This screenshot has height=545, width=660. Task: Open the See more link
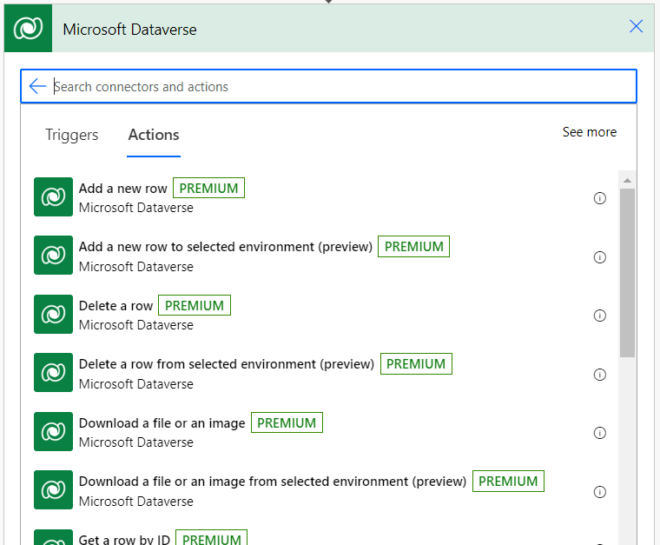[589, 132]
